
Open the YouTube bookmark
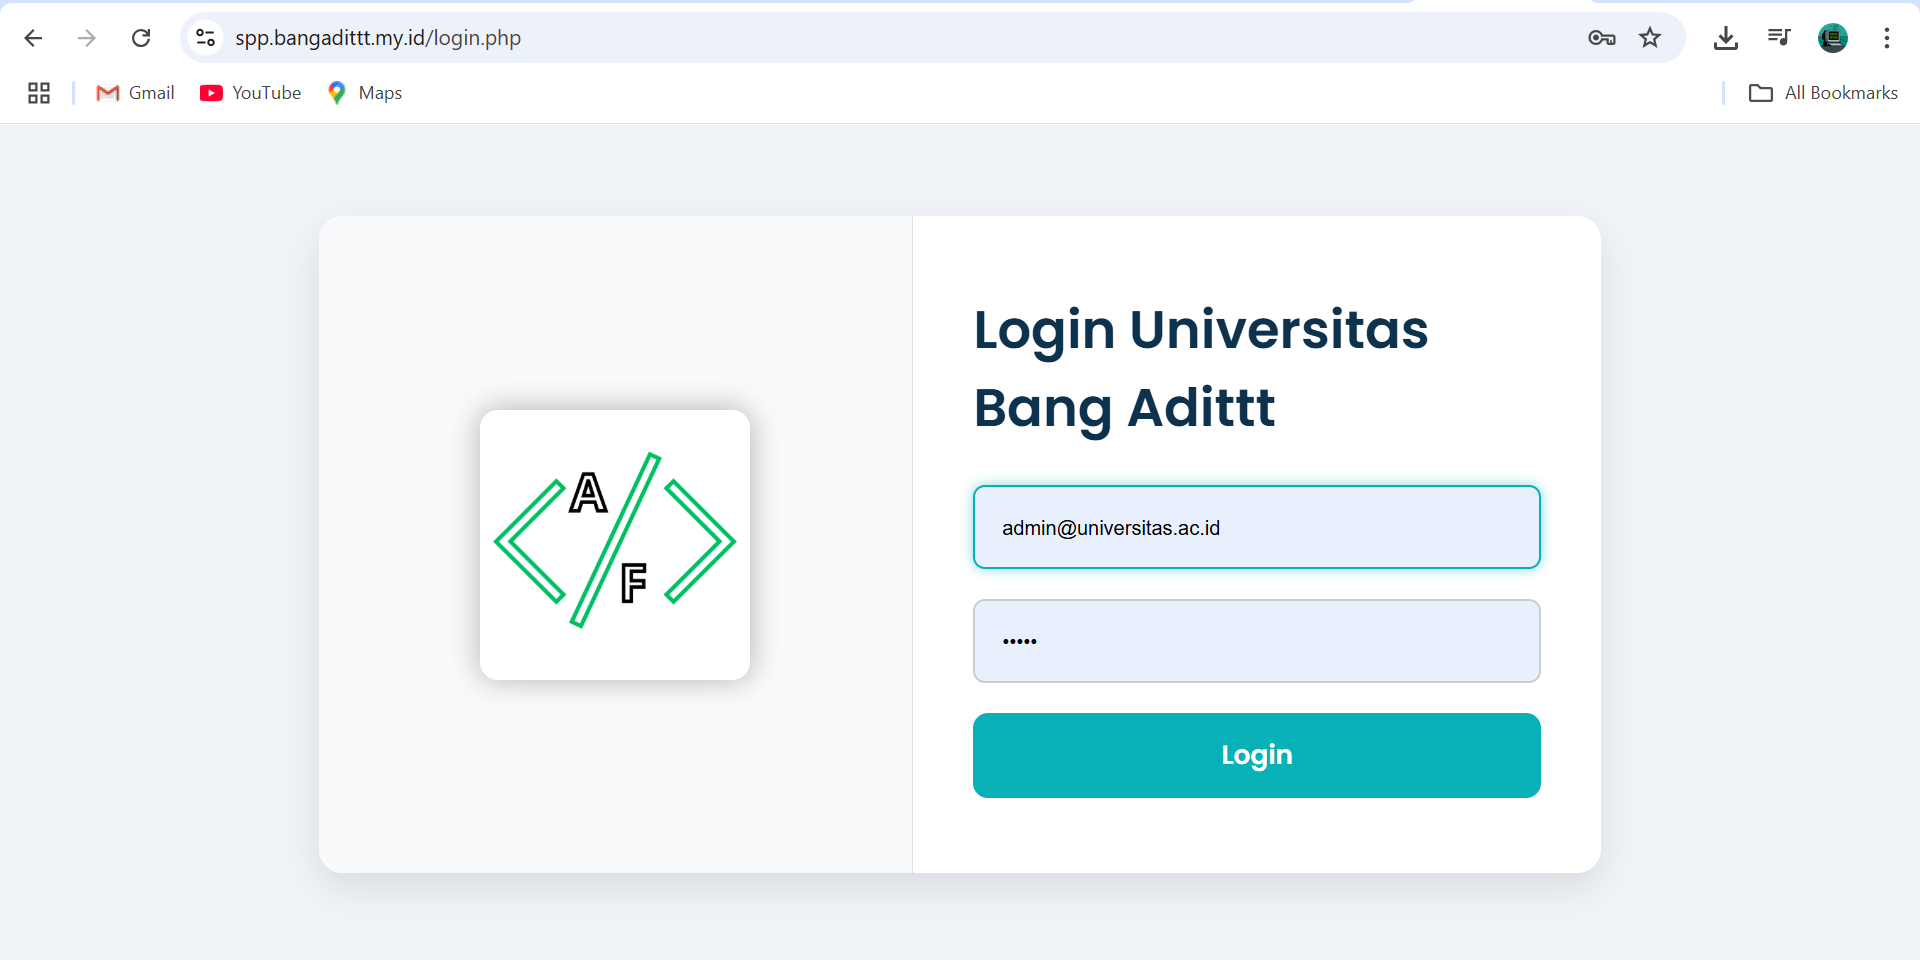pos(251,93)
